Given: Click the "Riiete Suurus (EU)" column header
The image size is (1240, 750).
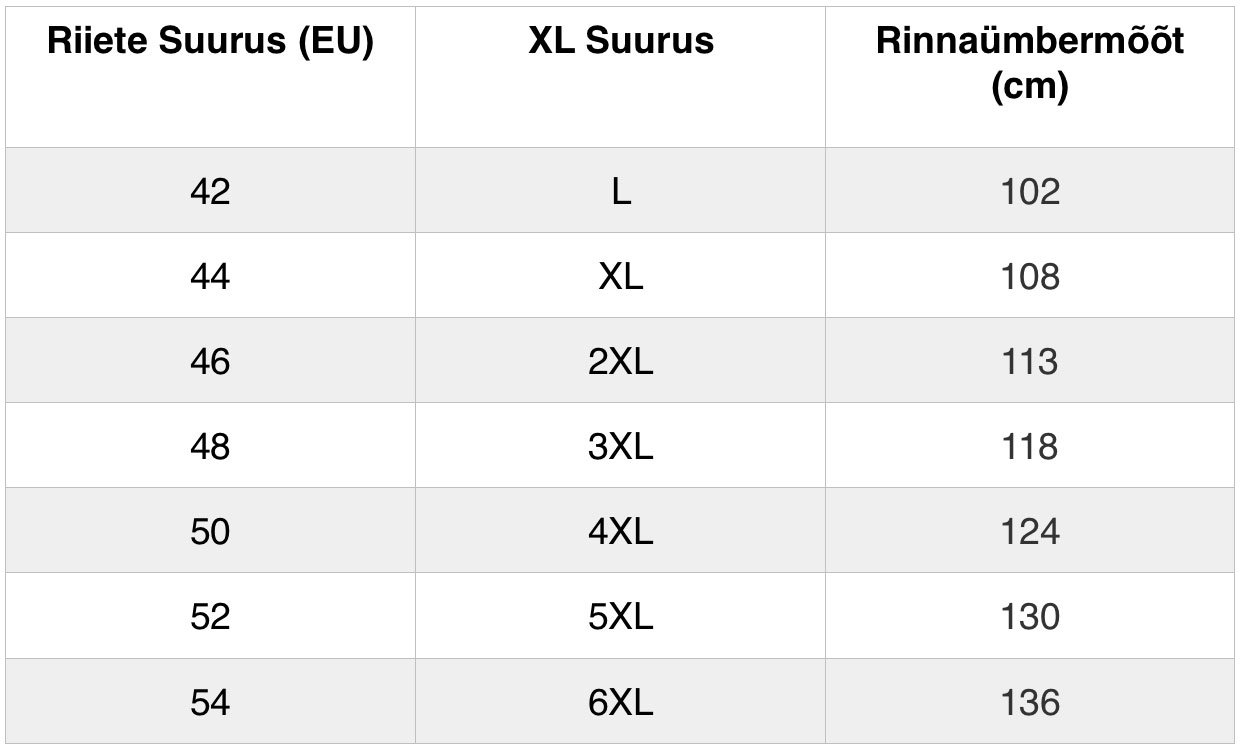Looking at the screenshot, I should (x=210, y=42).
